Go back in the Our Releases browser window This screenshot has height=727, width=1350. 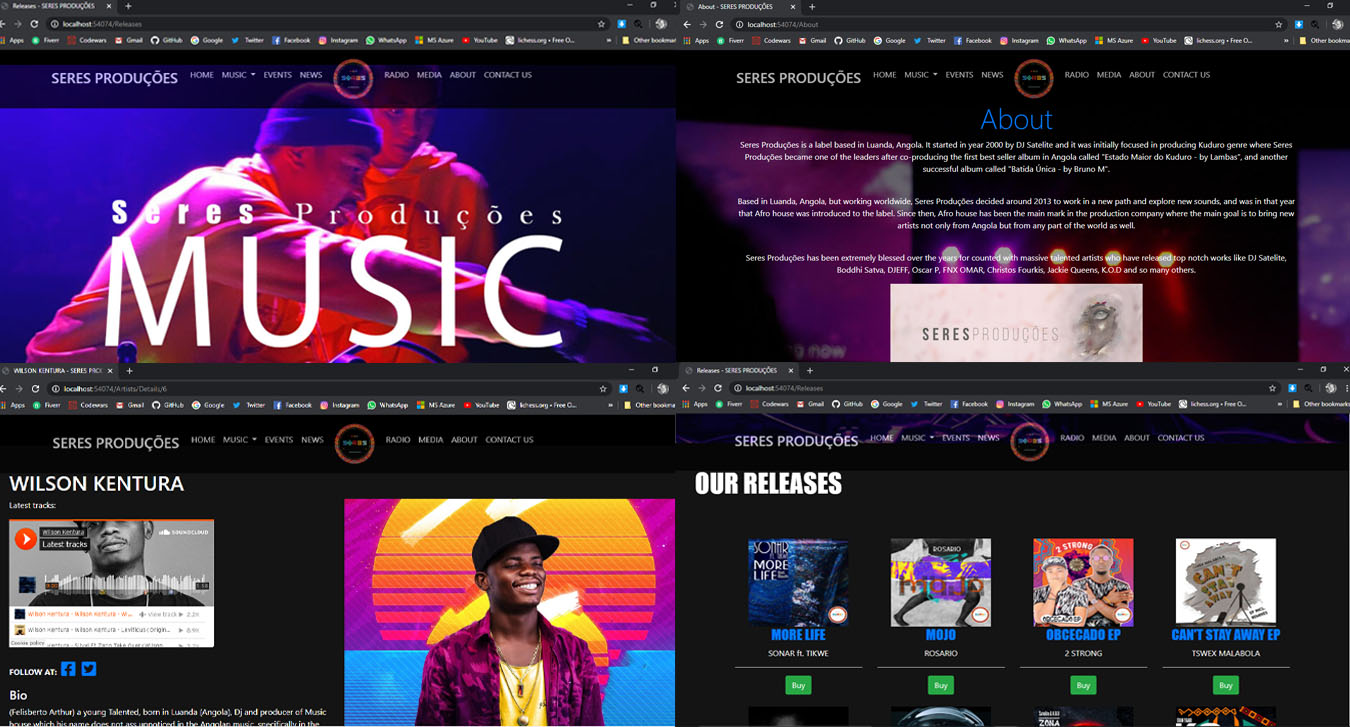click(x=686, y=388)
